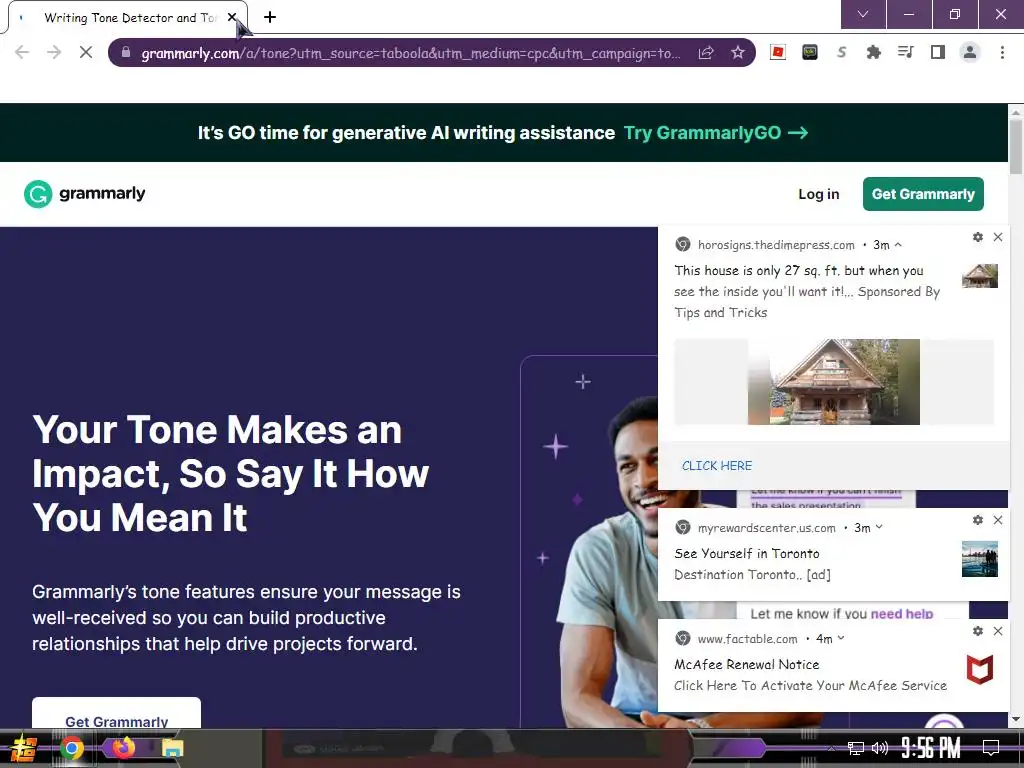Open settings of factable notification
The height and width of the screenshot is (768, 1024).
pyautogui.click(x=978, y=631)
